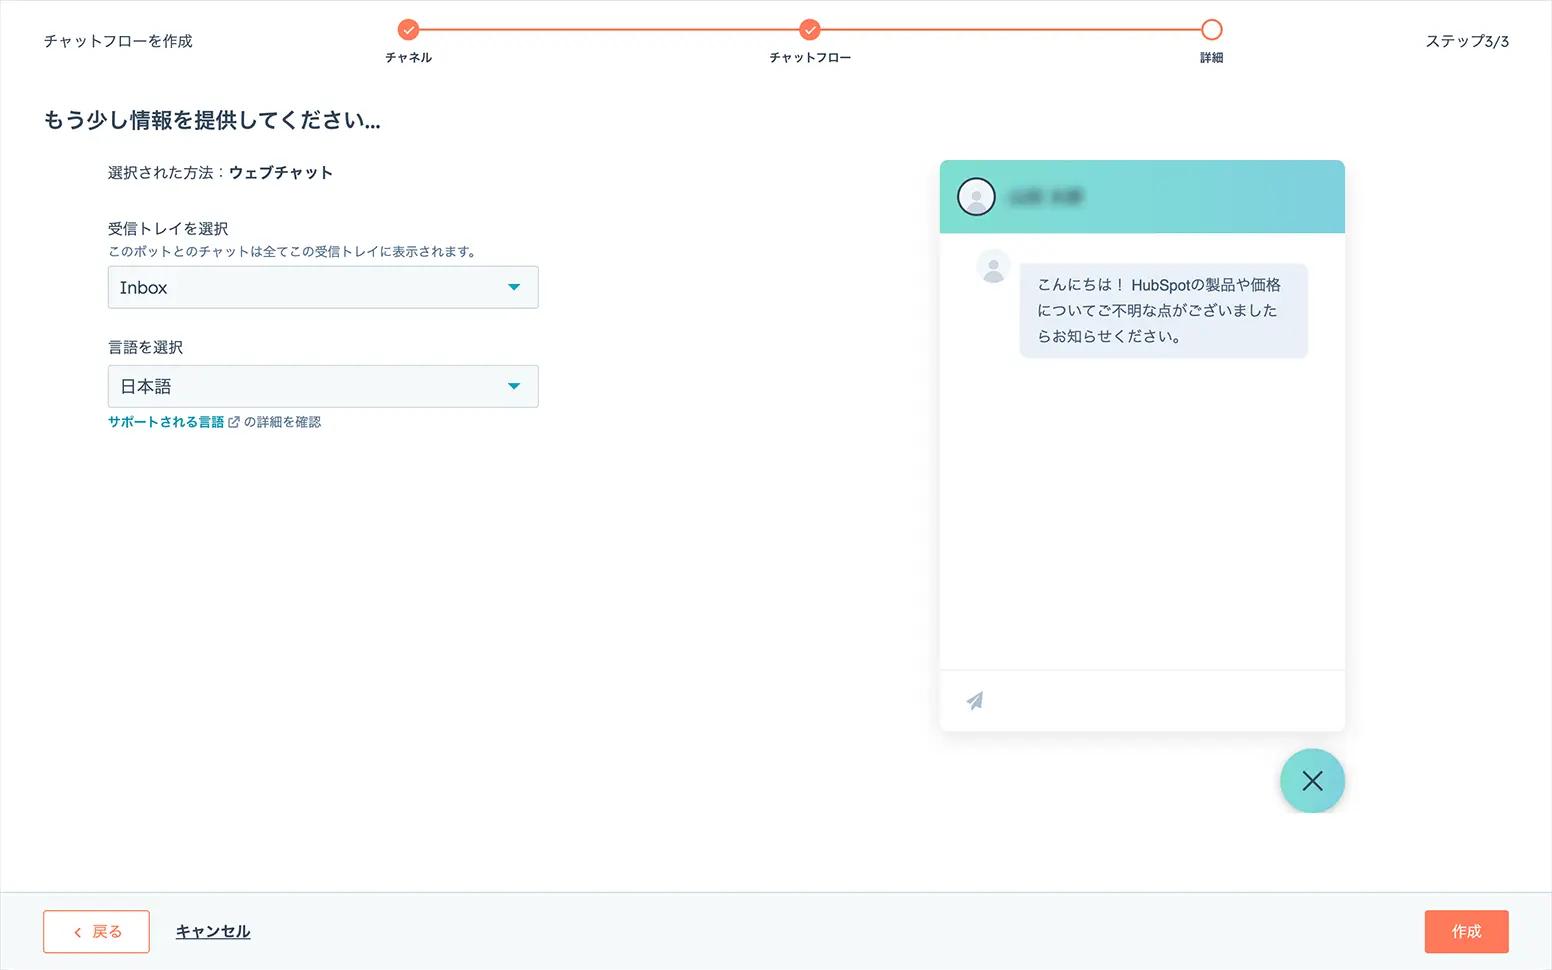Select the 詳細 step circle
Screen dimensions: 1552x970
point(1211,30)
